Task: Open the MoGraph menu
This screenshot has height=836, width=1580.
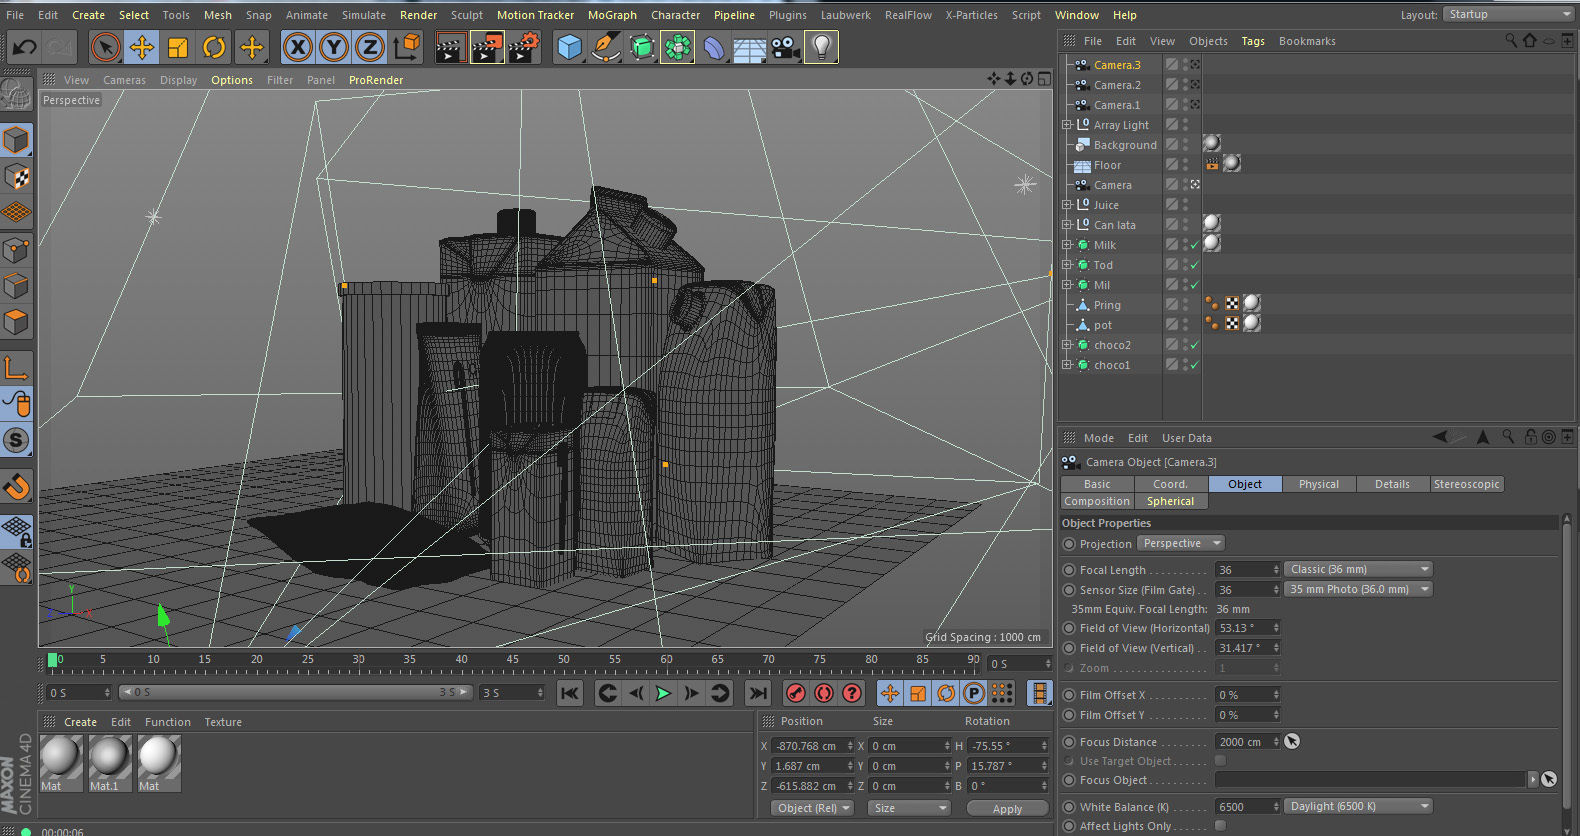Action: [x=611, y=15]
